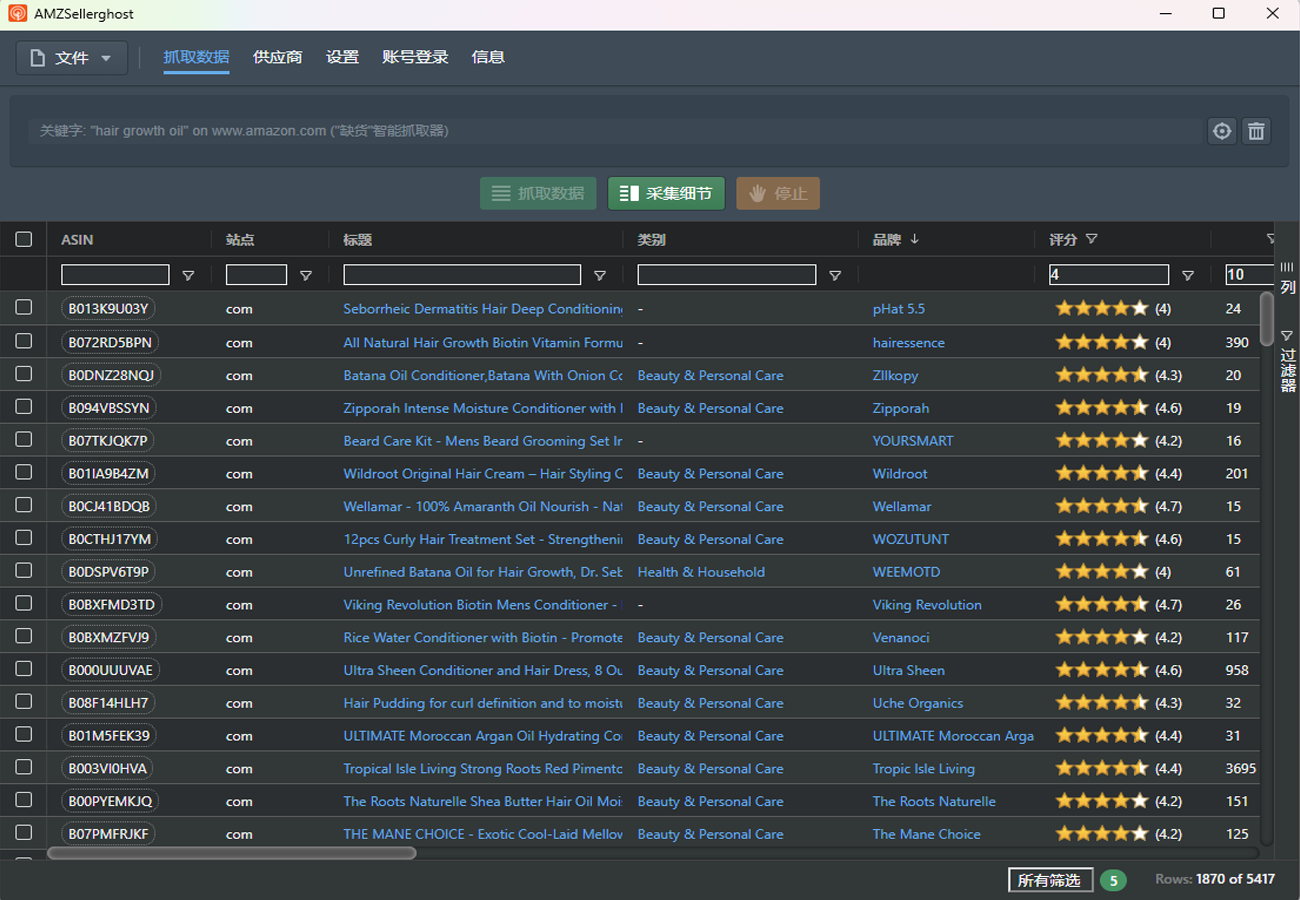Check the row for ASIN B01IA9B4ZM
Viewport: 1300px width, 900px height.
pyautogui.click(x=23, y=472)
